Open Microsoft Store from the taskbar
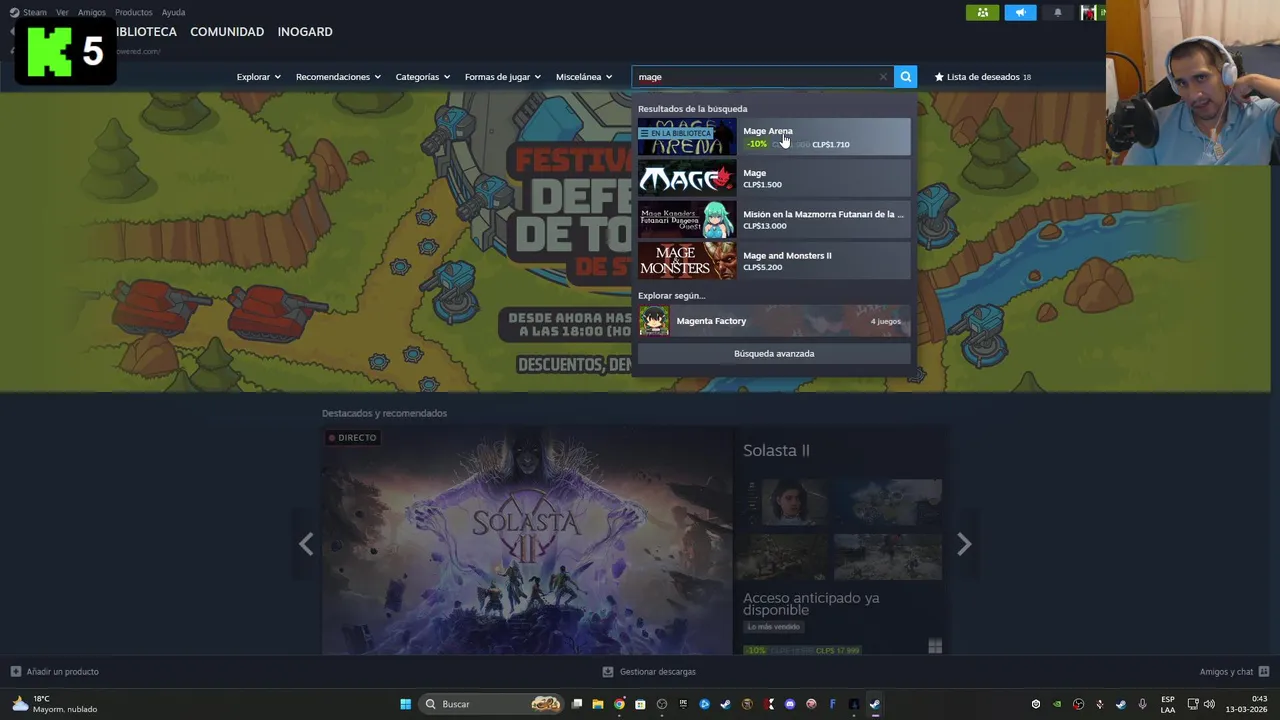Screen dimensions: 1280x720 [640, 704]
